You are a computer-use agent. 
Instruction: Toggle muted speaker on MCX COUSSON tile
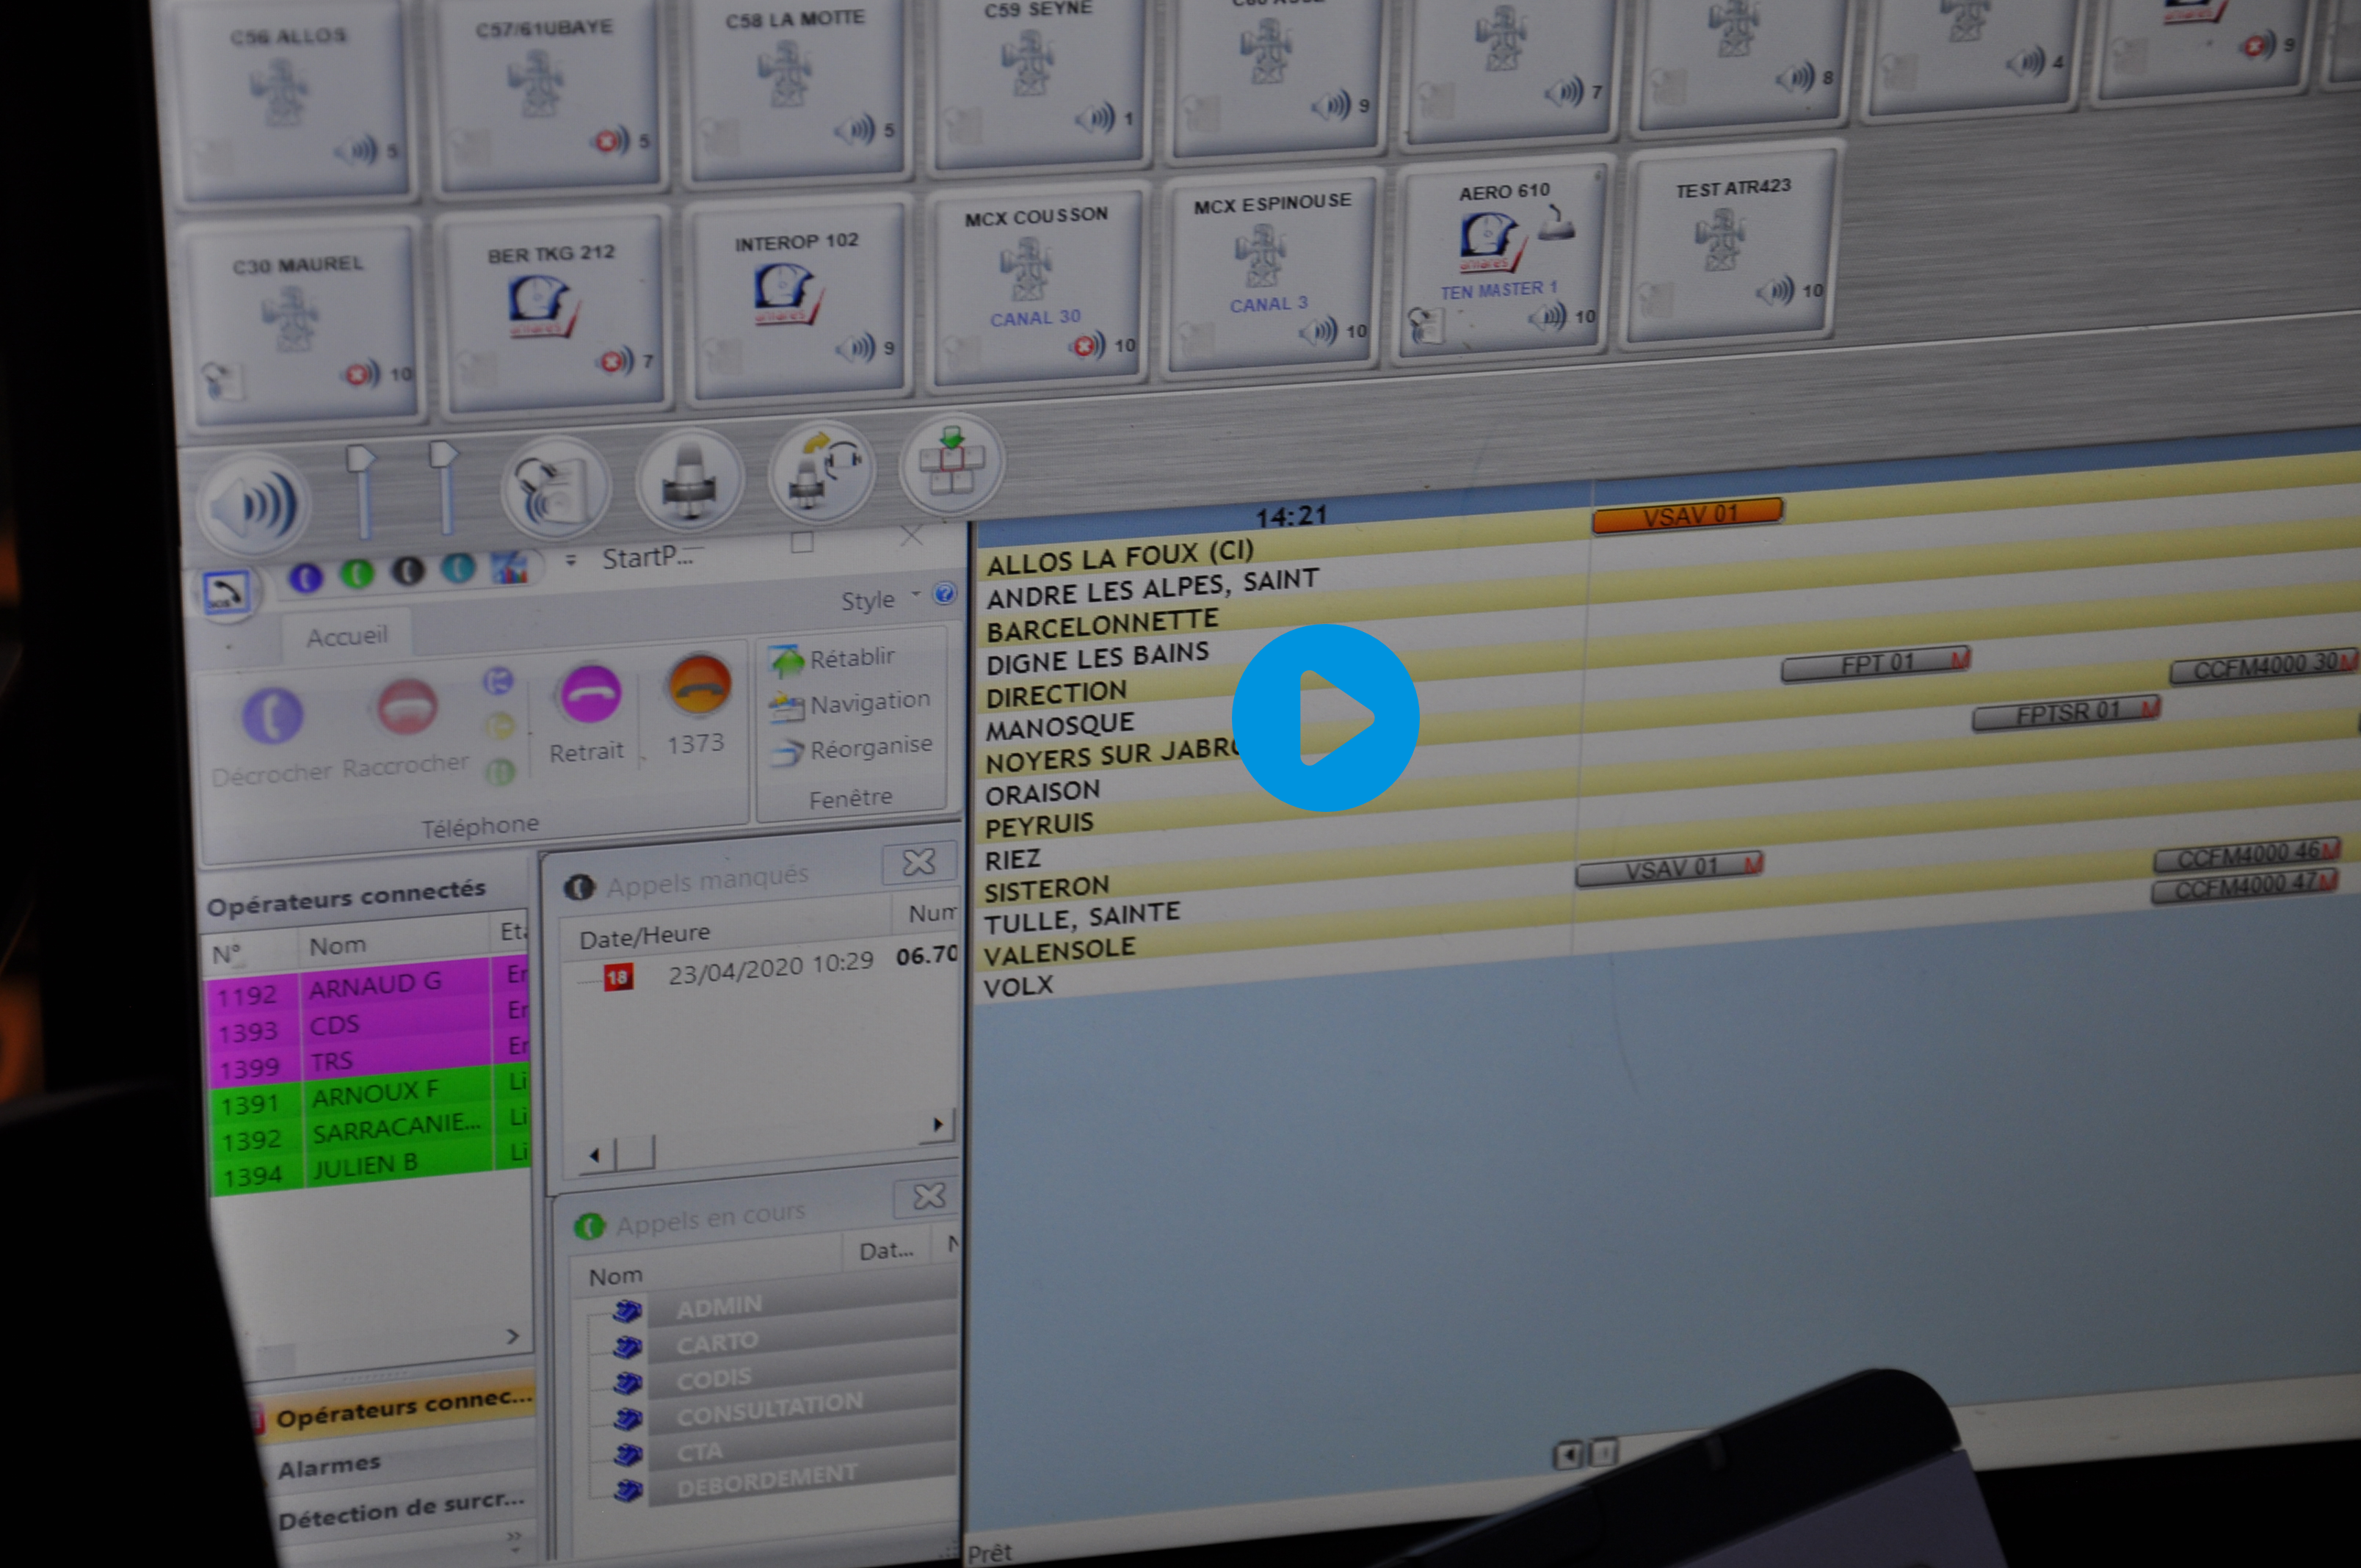tap(1088, 347)
